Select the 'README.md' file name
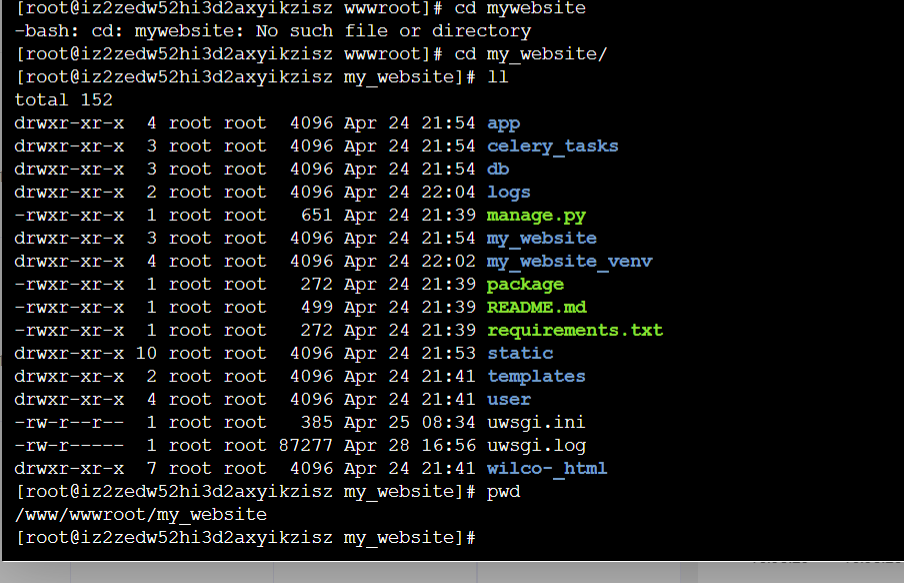 [x=536, y=307]
